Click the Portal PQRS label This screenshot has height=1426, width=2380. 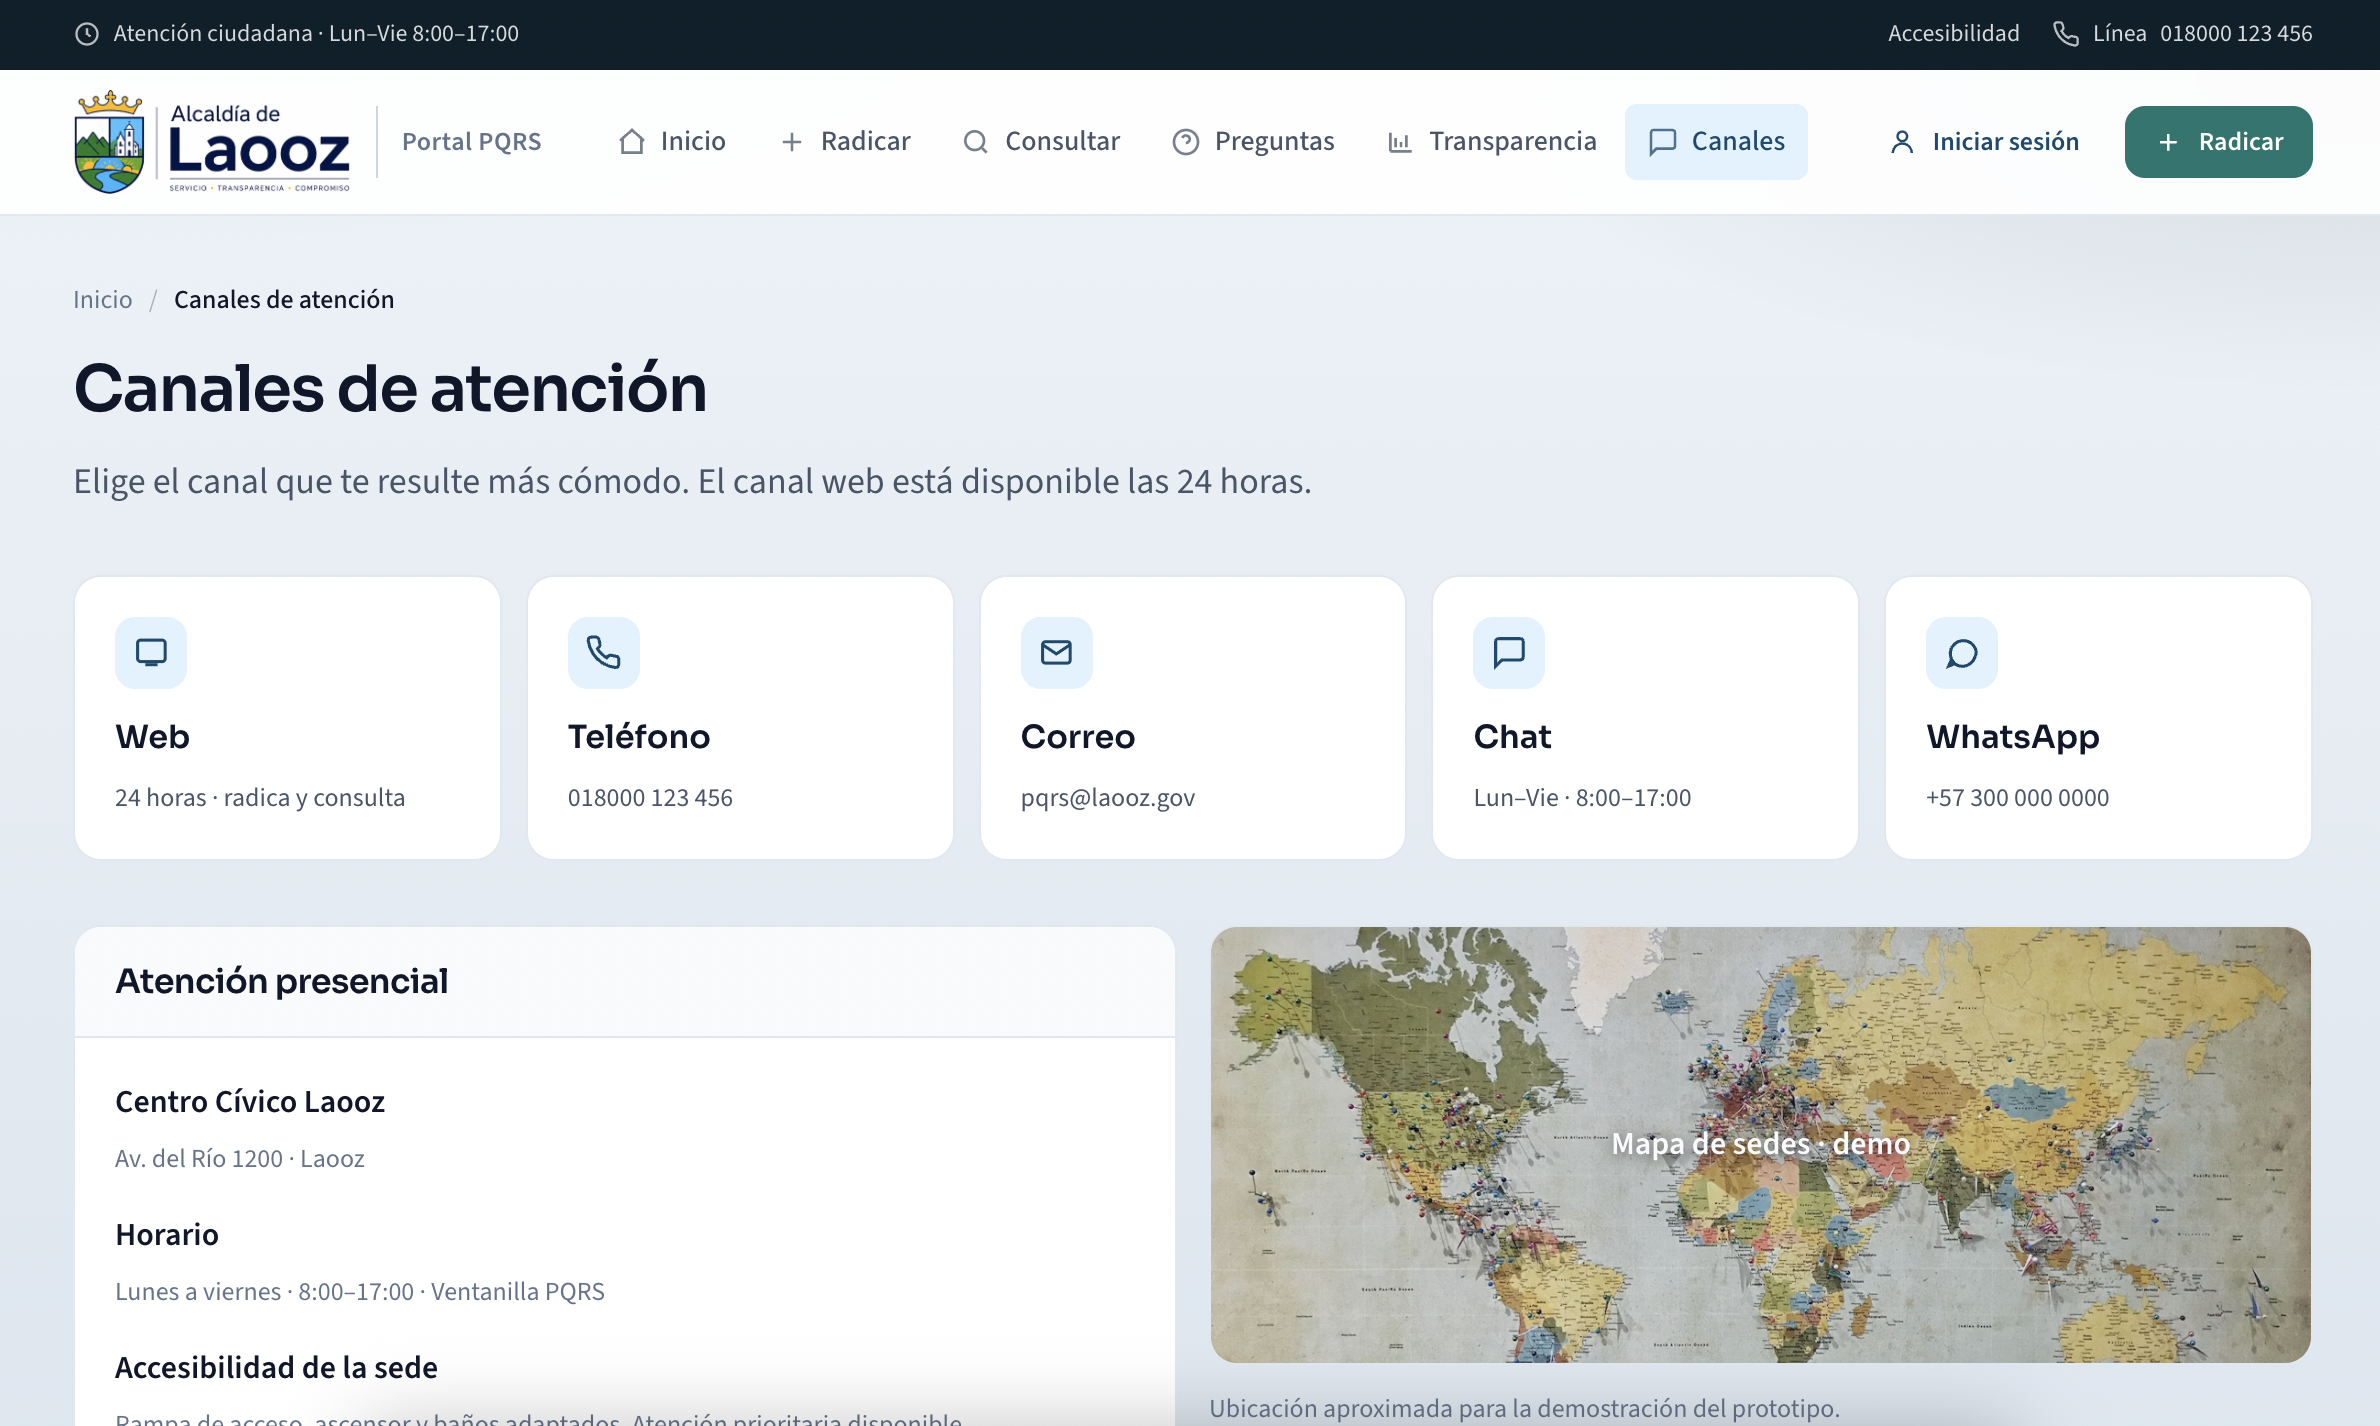(471, 142)
